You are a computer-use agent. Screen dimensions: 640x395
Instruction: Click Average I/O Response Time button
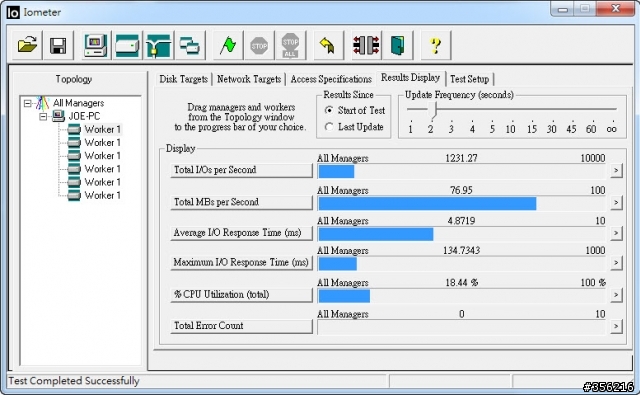[x=242, y=233]
